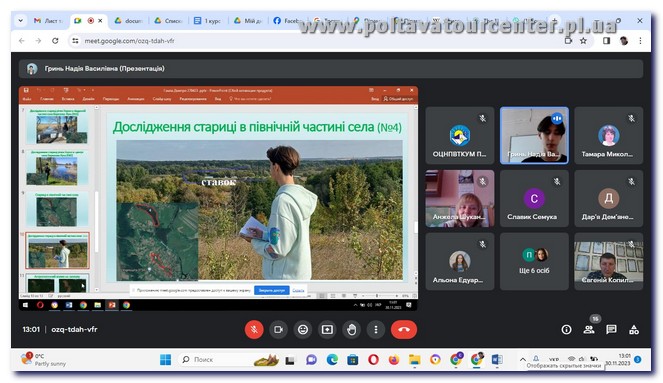
Task: Expand the tab search dropdown arrow
Action: [x=20, y=20]
